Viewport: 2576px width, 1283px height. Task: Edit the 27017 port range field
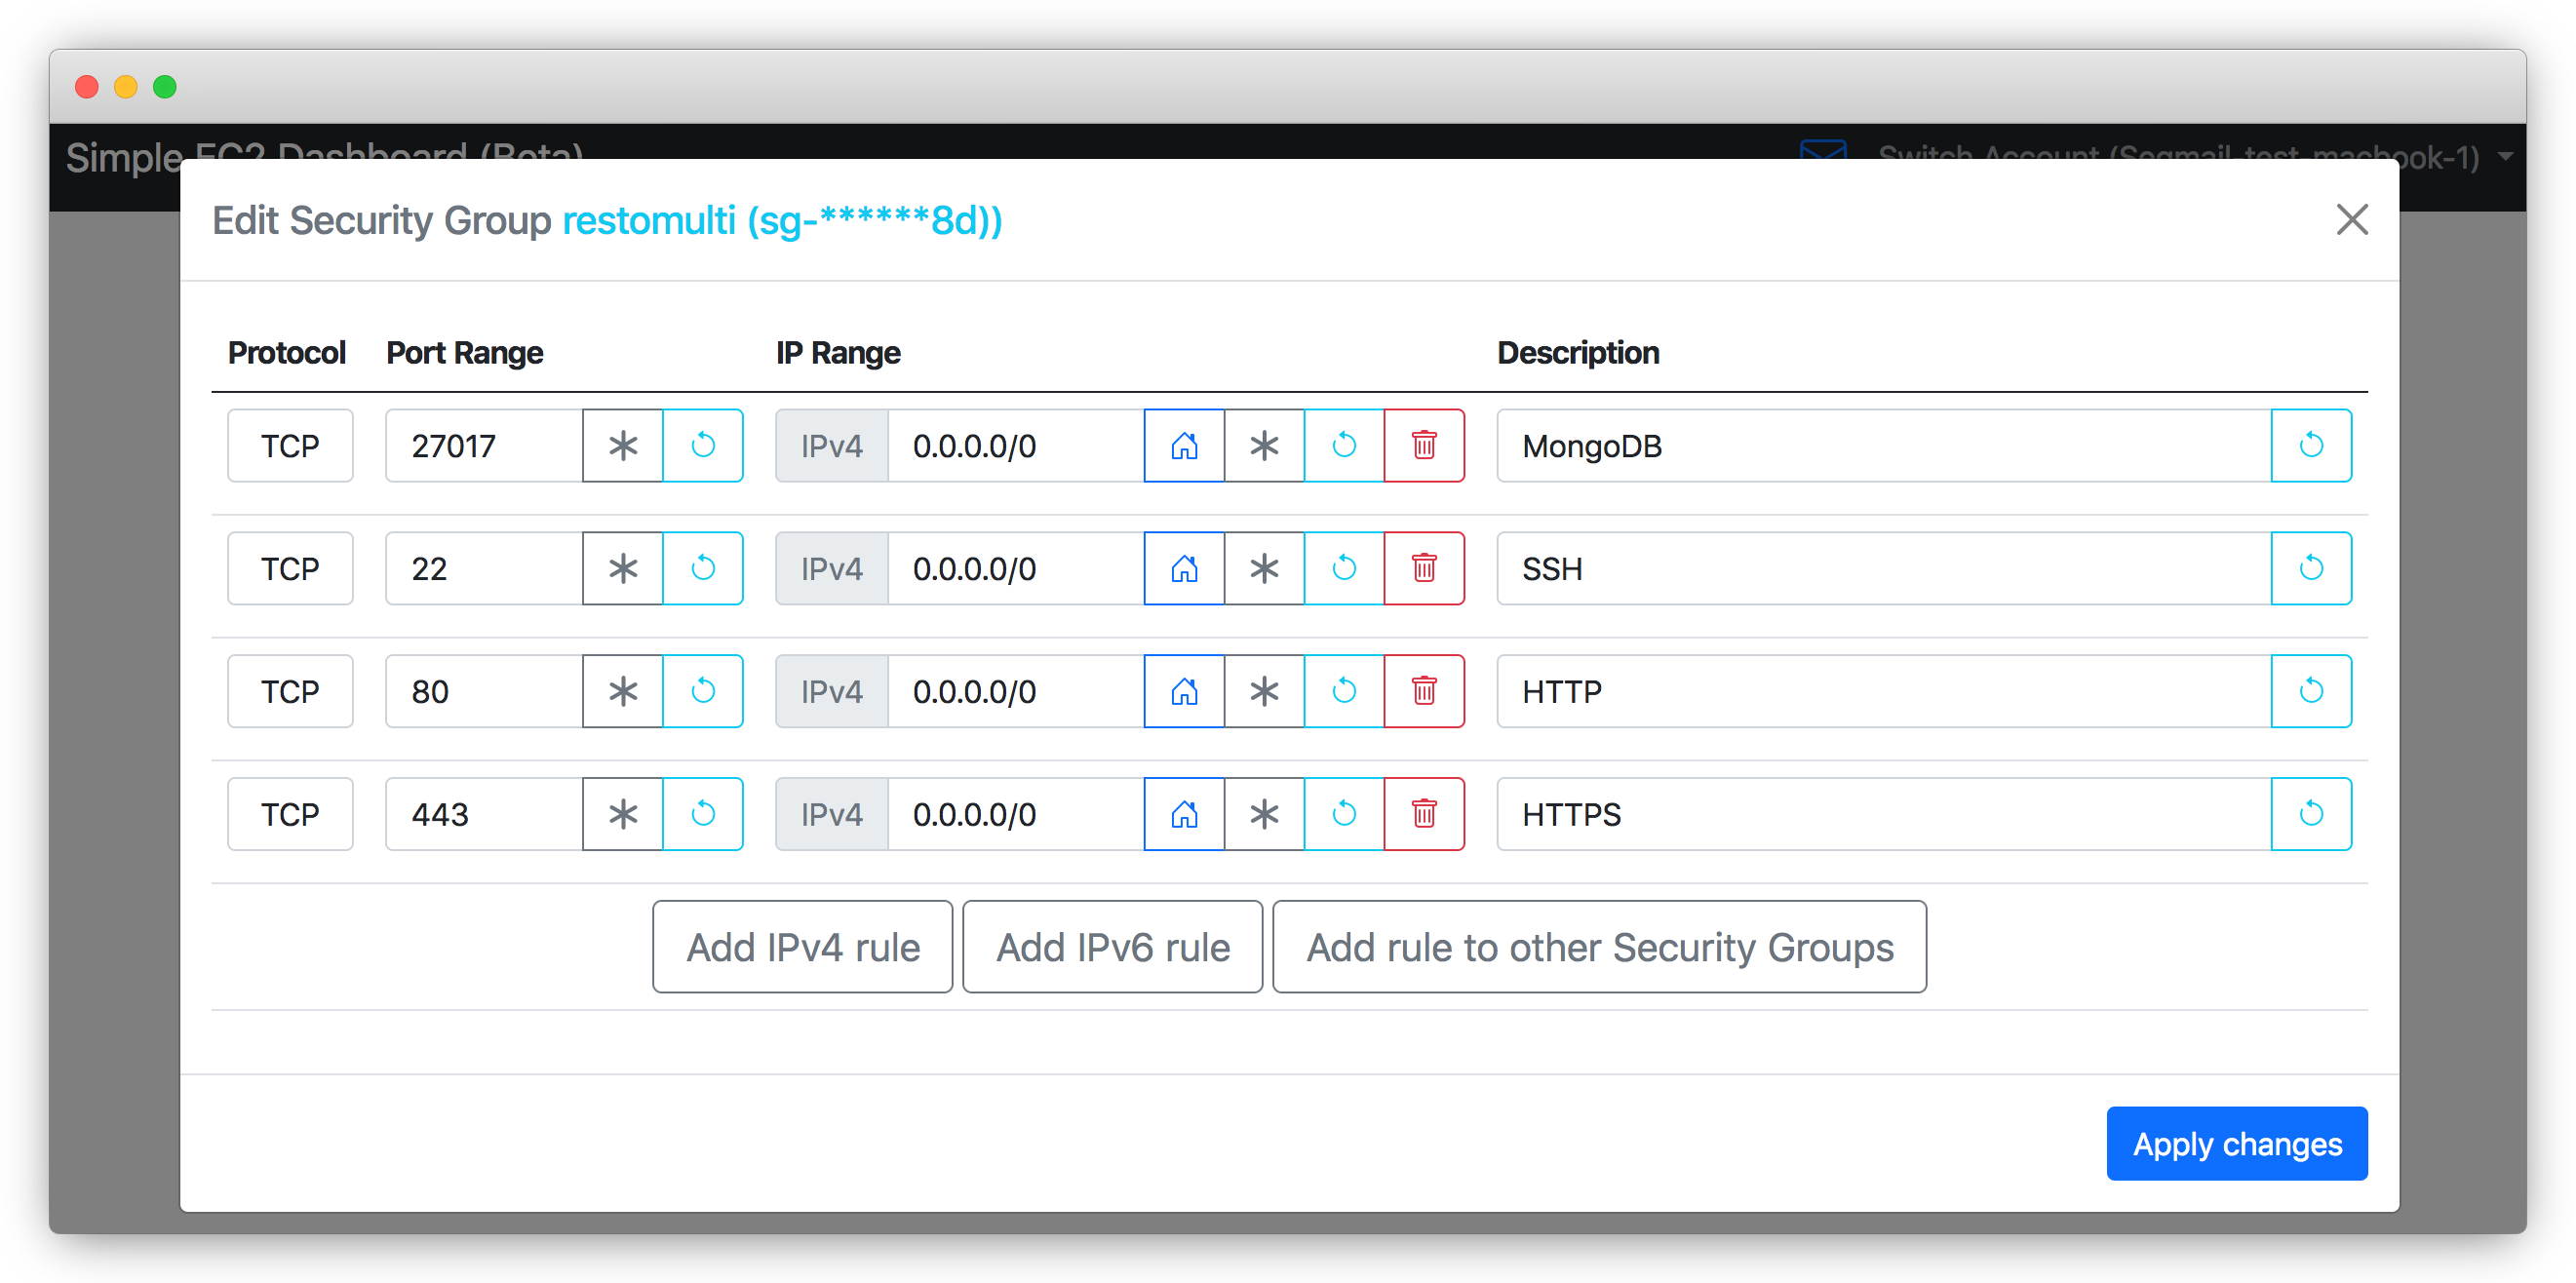coord(484,445)
